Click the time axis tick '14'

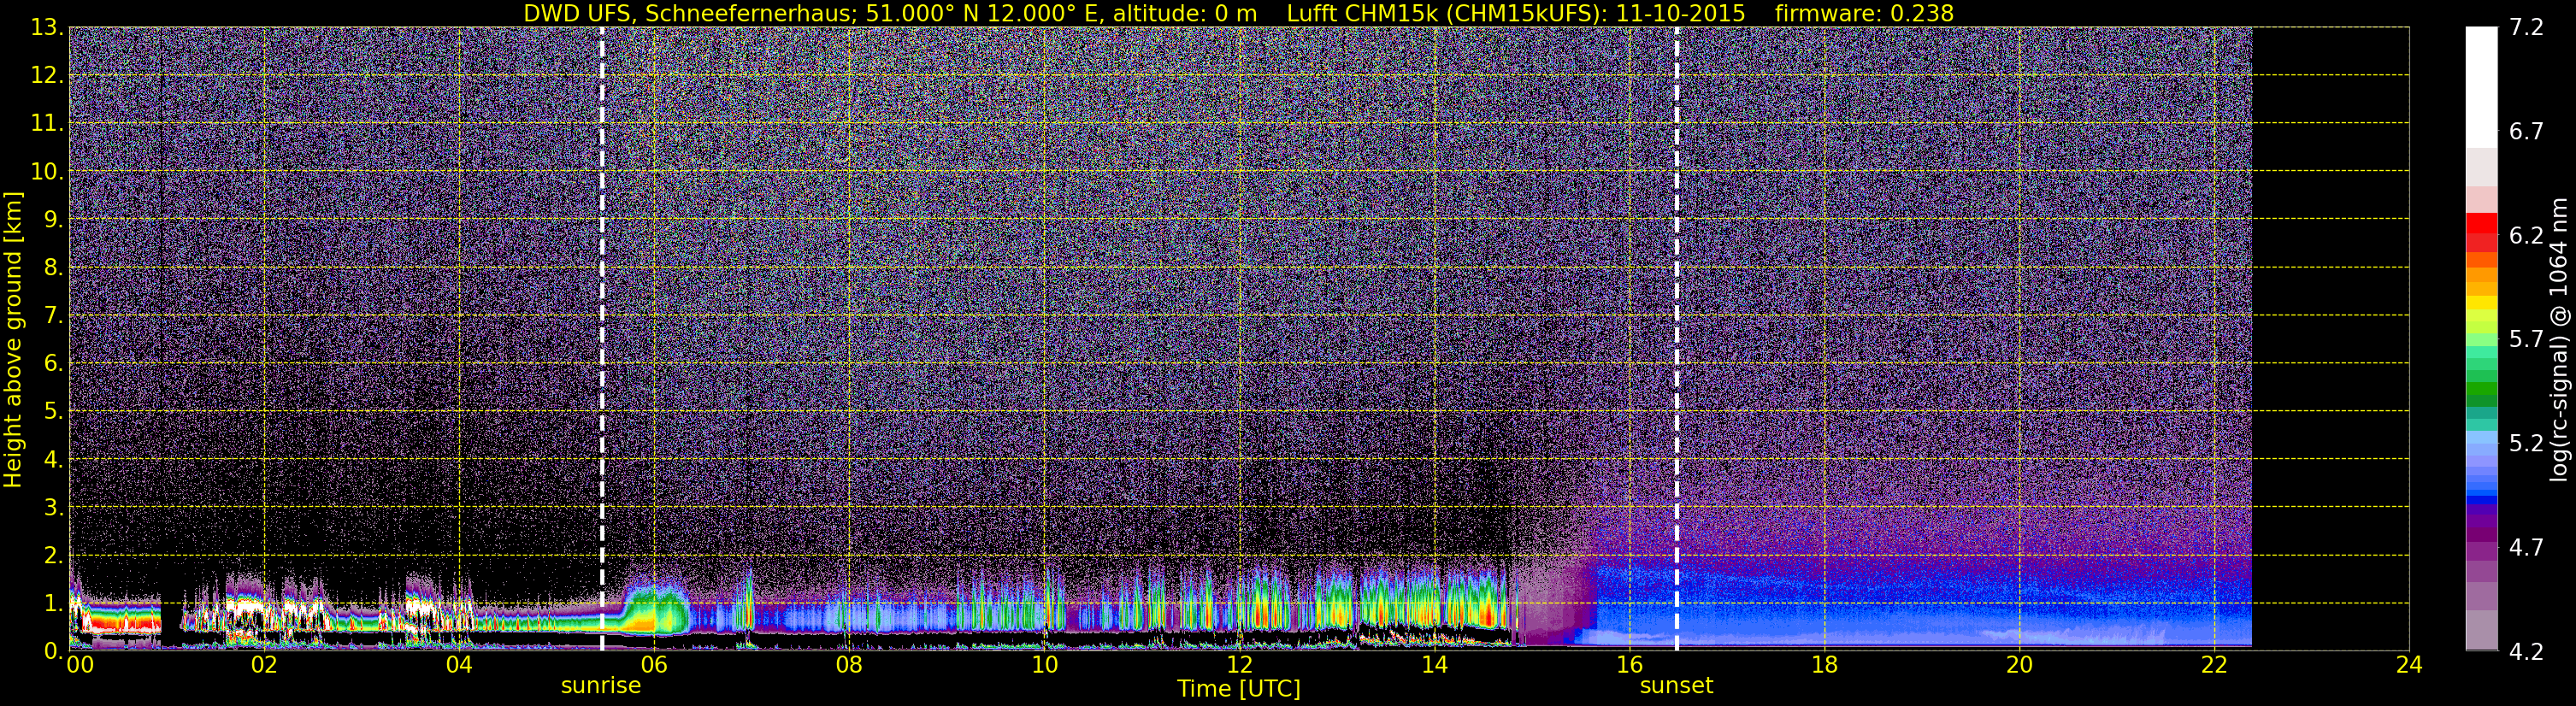tap(1434, 665)
